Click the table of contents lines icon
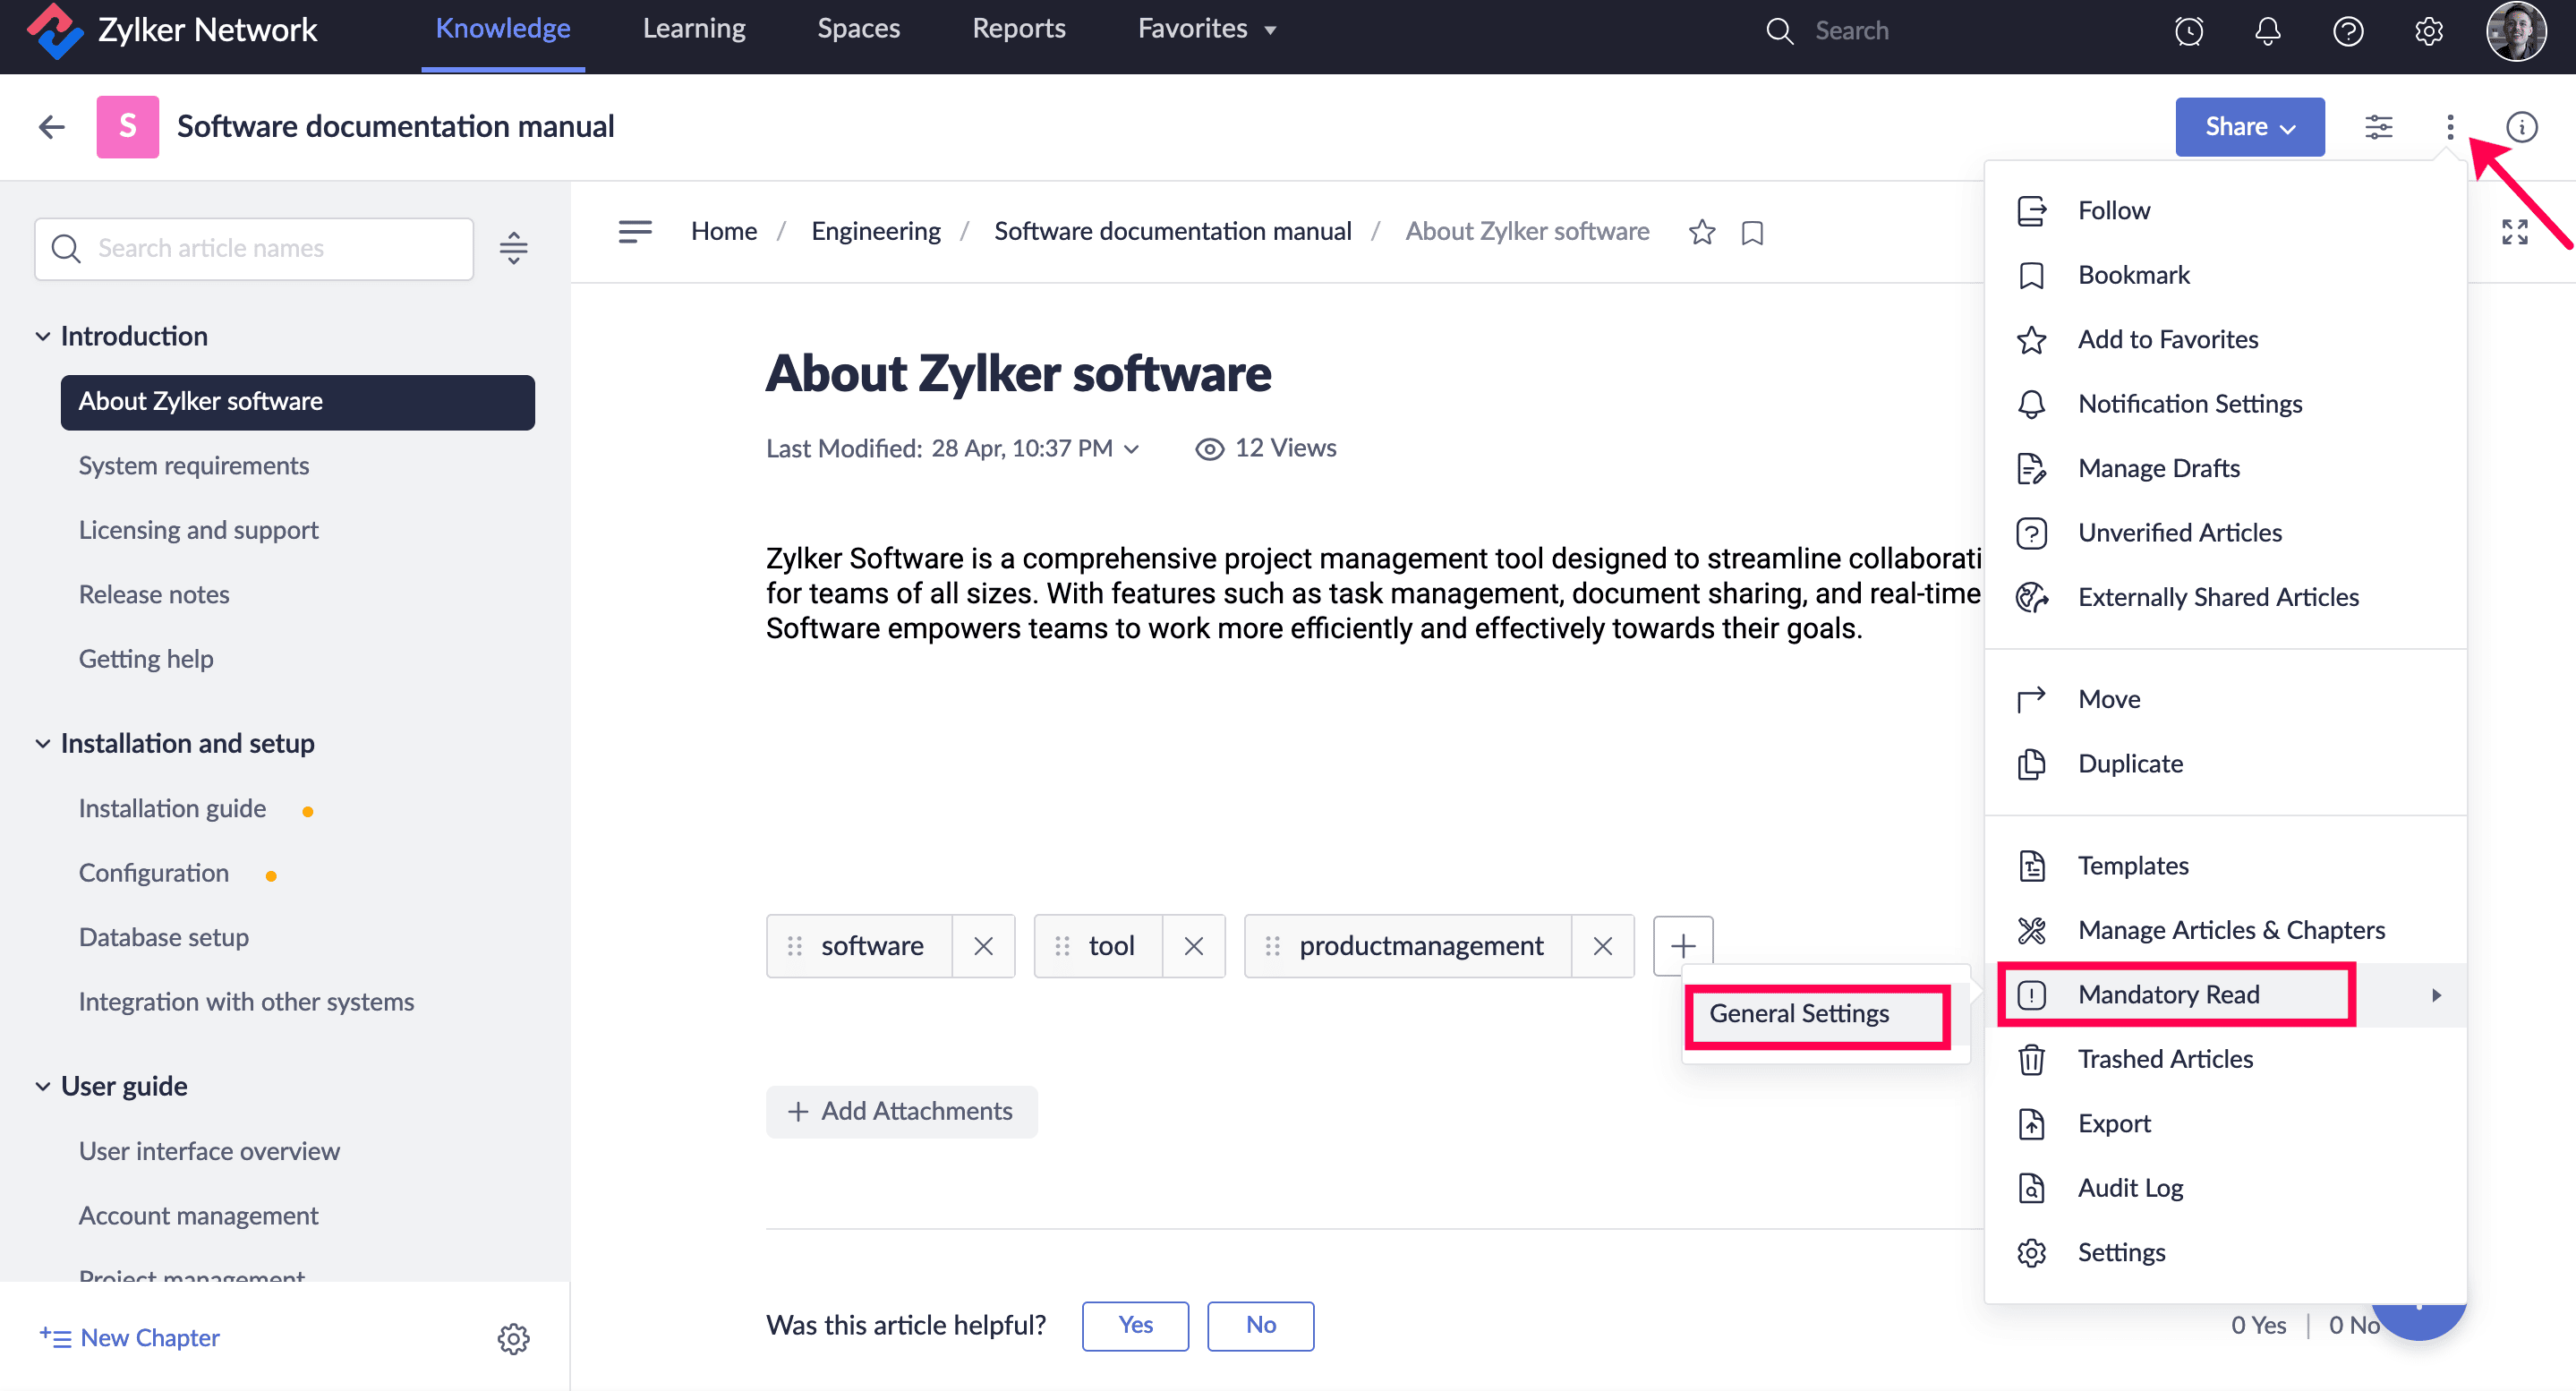 click(635, 232)
